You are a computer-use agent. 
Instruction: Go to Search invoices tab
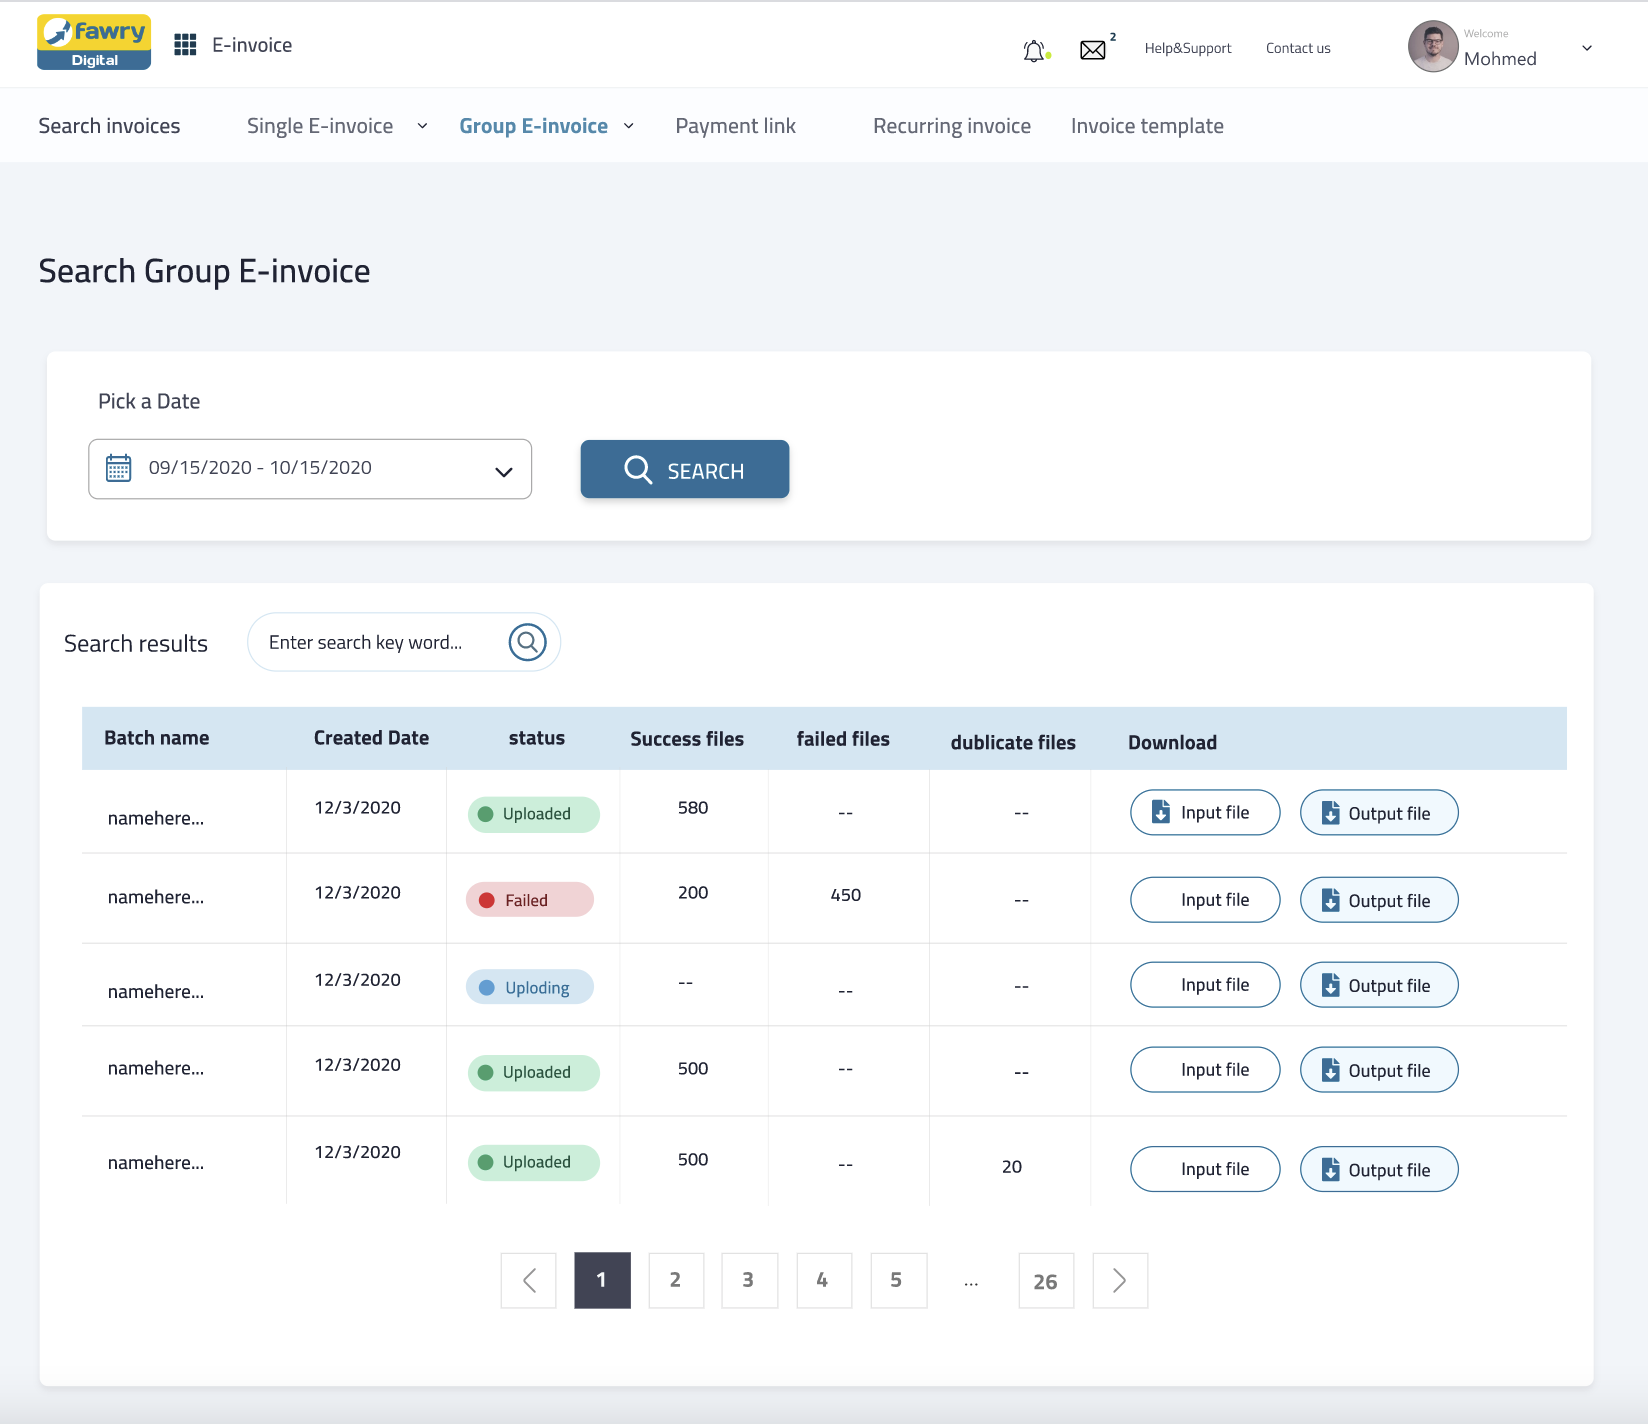click(x=109, y=126)
